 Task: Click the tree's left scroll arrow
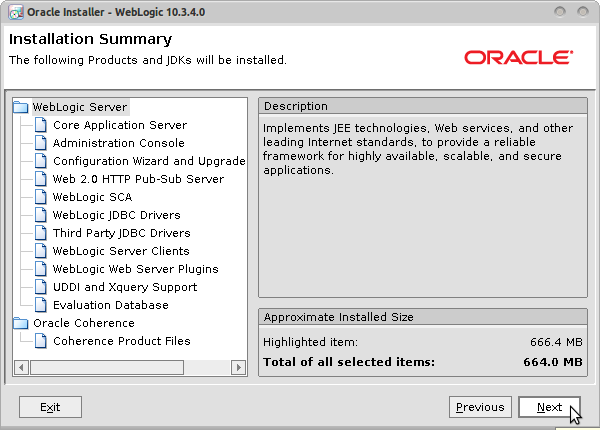point(21,368)
